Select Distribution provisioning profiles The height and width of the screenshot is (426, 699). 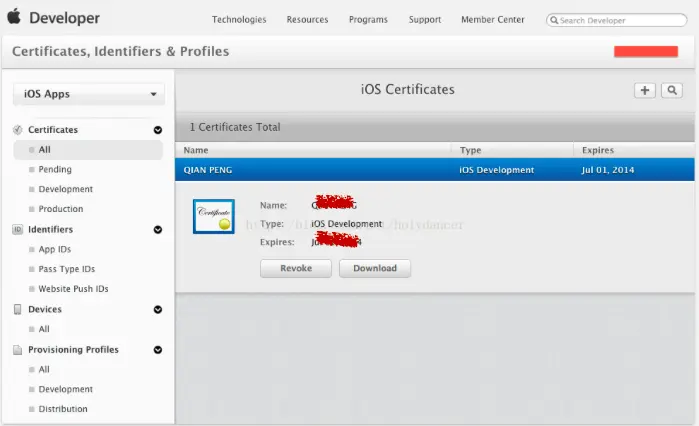(63, 409)
